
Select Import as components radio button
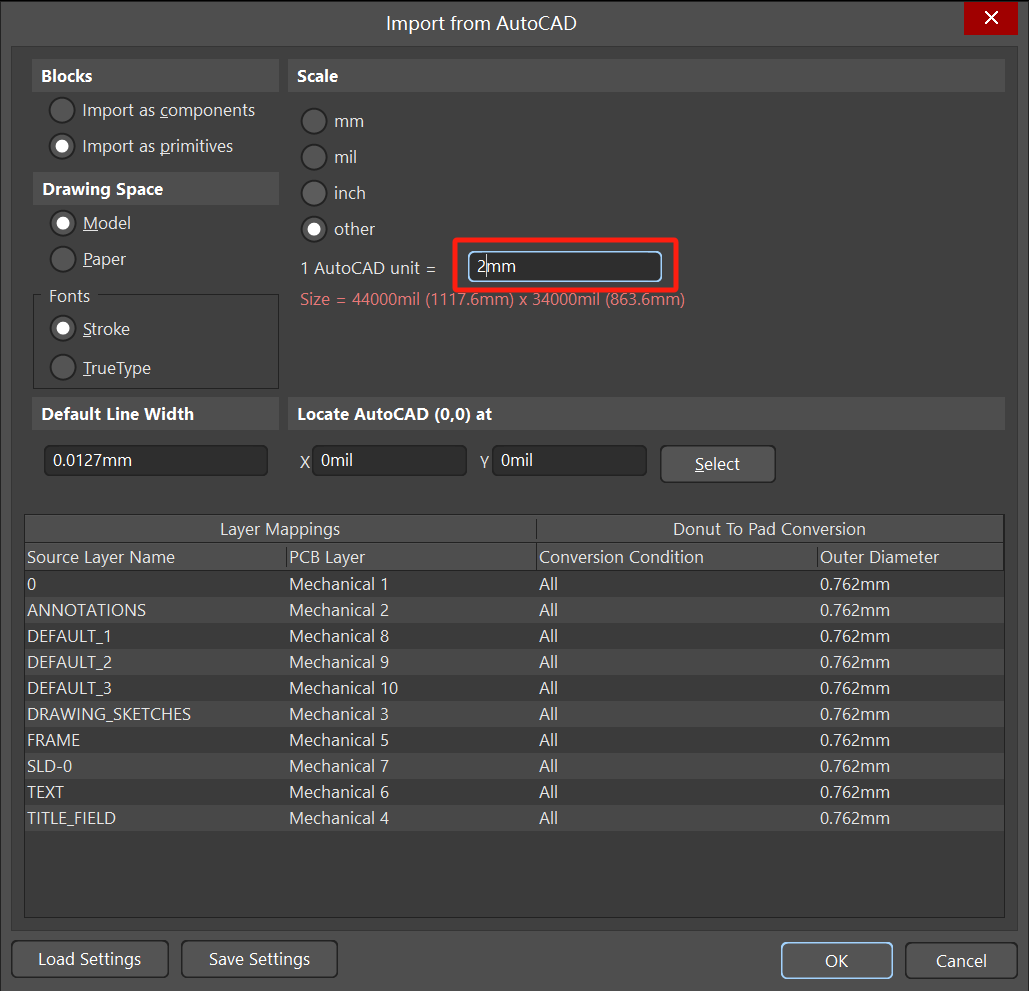[x=62, y=111]
